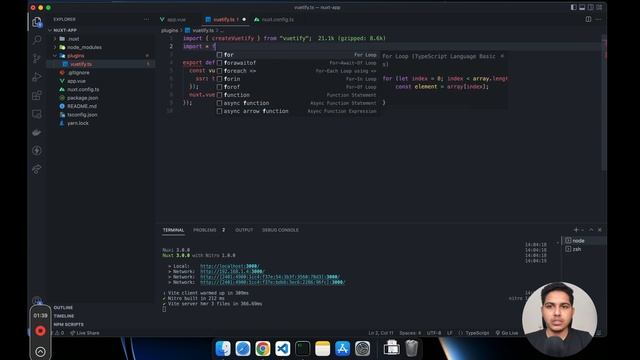Viewport: 640px width, 360px height.
Task: Open the 192.168 network URL in terminal
Action: [x=232, y=271]
